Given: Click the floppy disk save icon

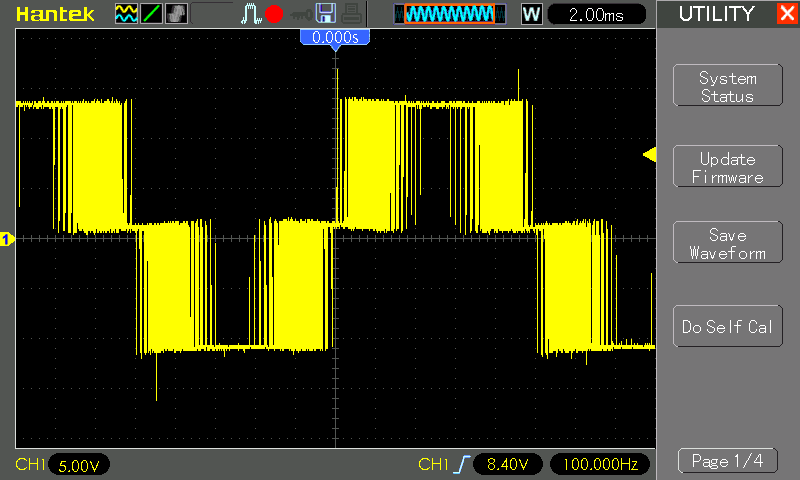Looking at the screenshot, I should click(x=325, y=14).
